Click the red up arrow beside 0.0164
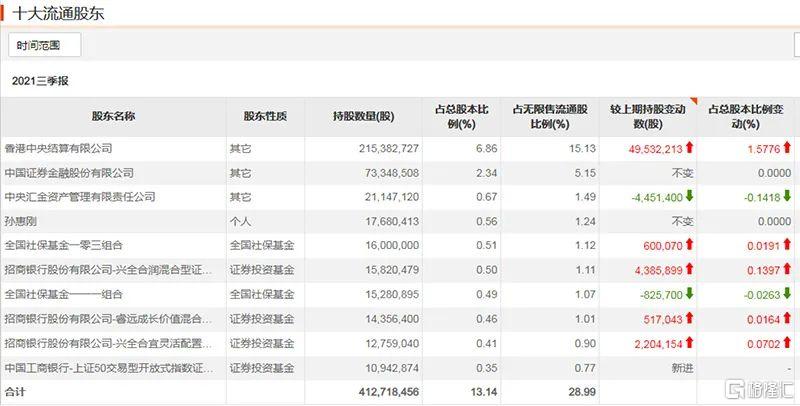Viewport: 800px width, 406px height. pyautogui.click(x=786, y=318)
